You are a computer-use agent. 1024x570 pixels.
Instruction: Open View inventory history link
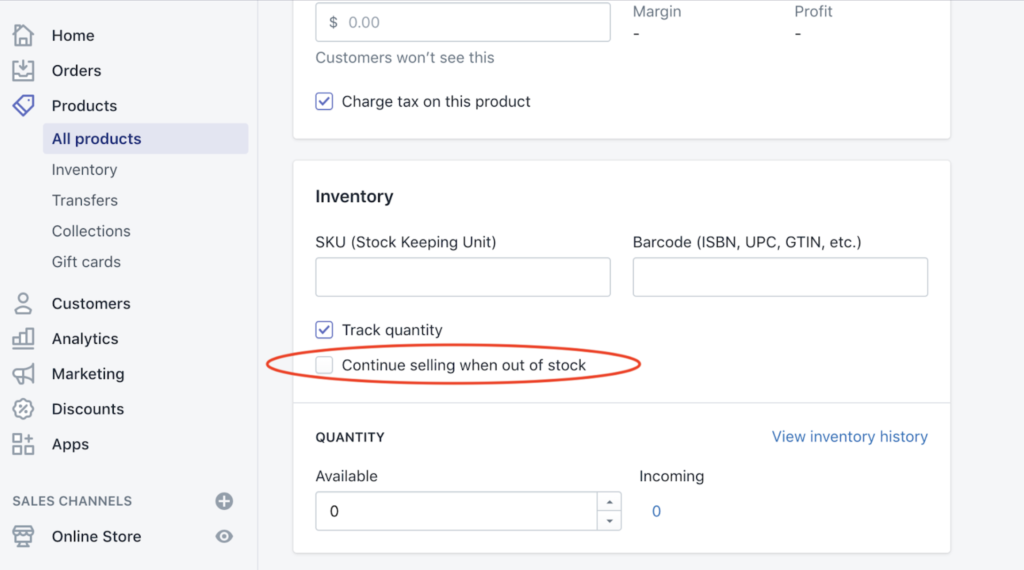pos(850,437)
